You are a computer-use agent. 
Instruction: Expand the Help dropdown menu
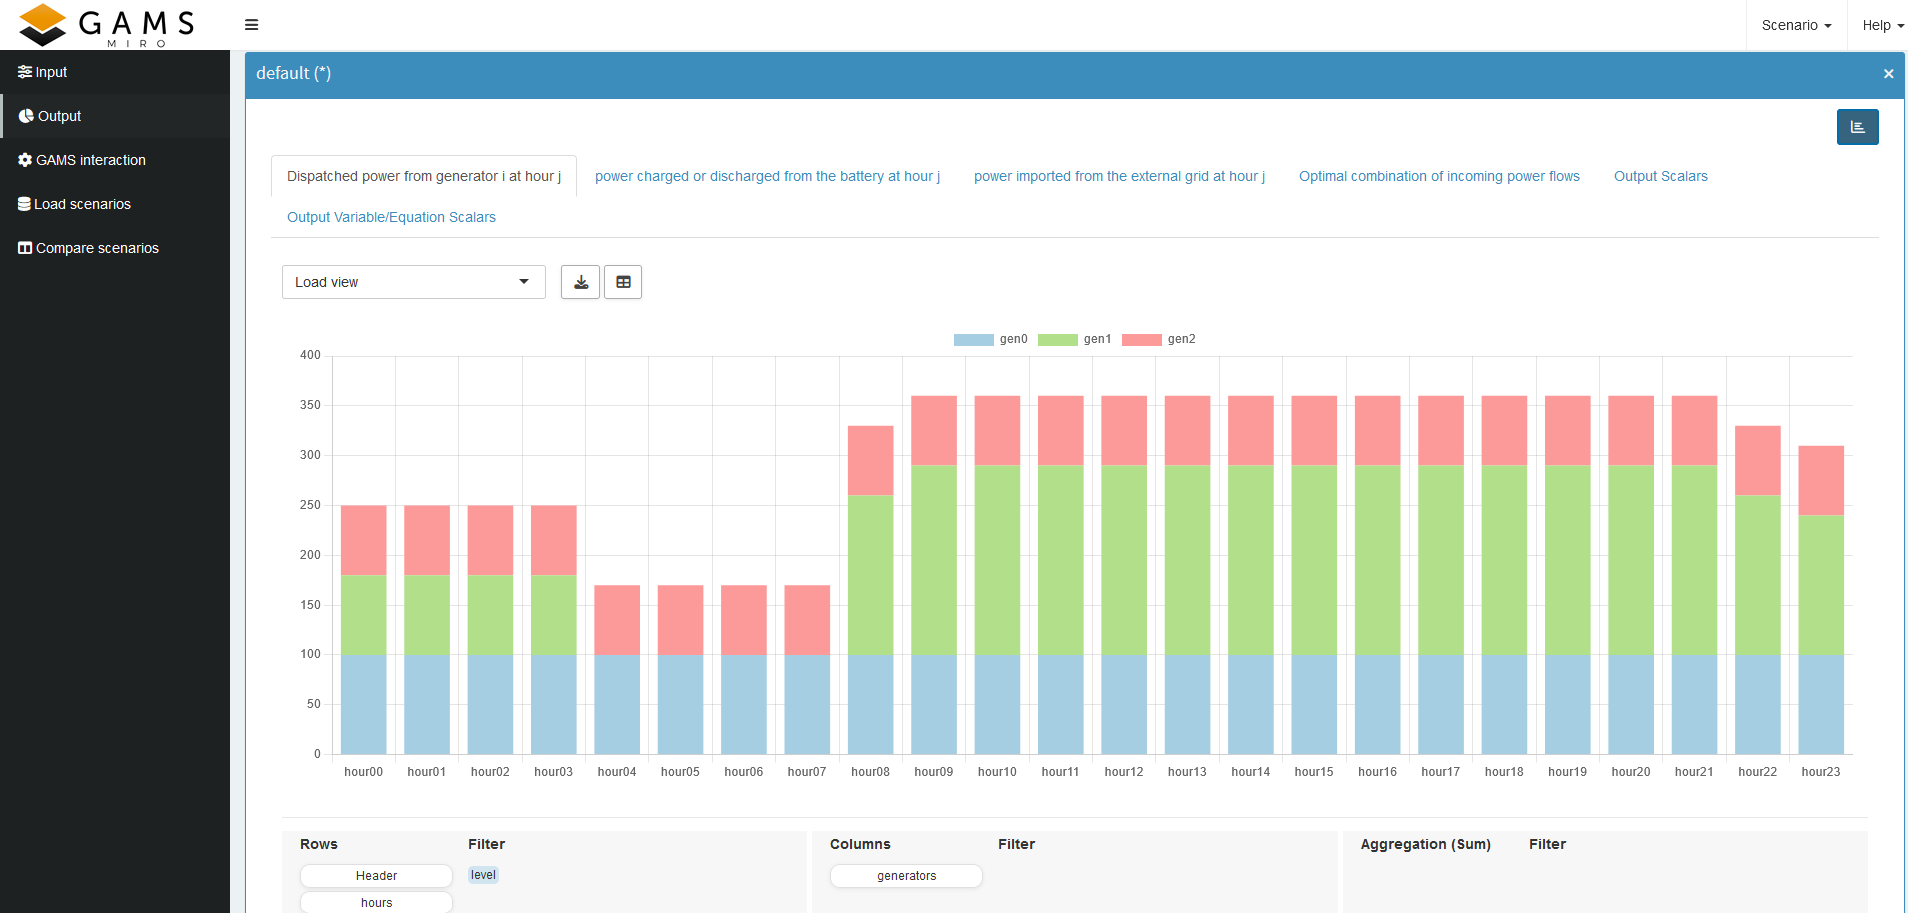1881,25
